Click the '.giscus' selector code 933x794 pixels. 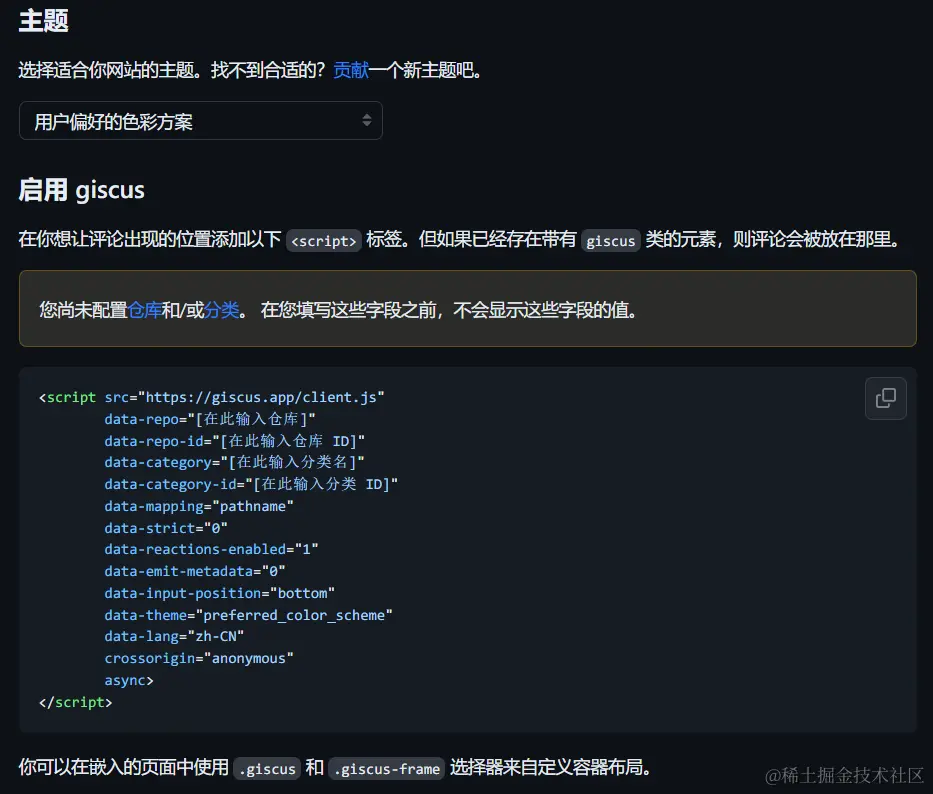point(267,769)
